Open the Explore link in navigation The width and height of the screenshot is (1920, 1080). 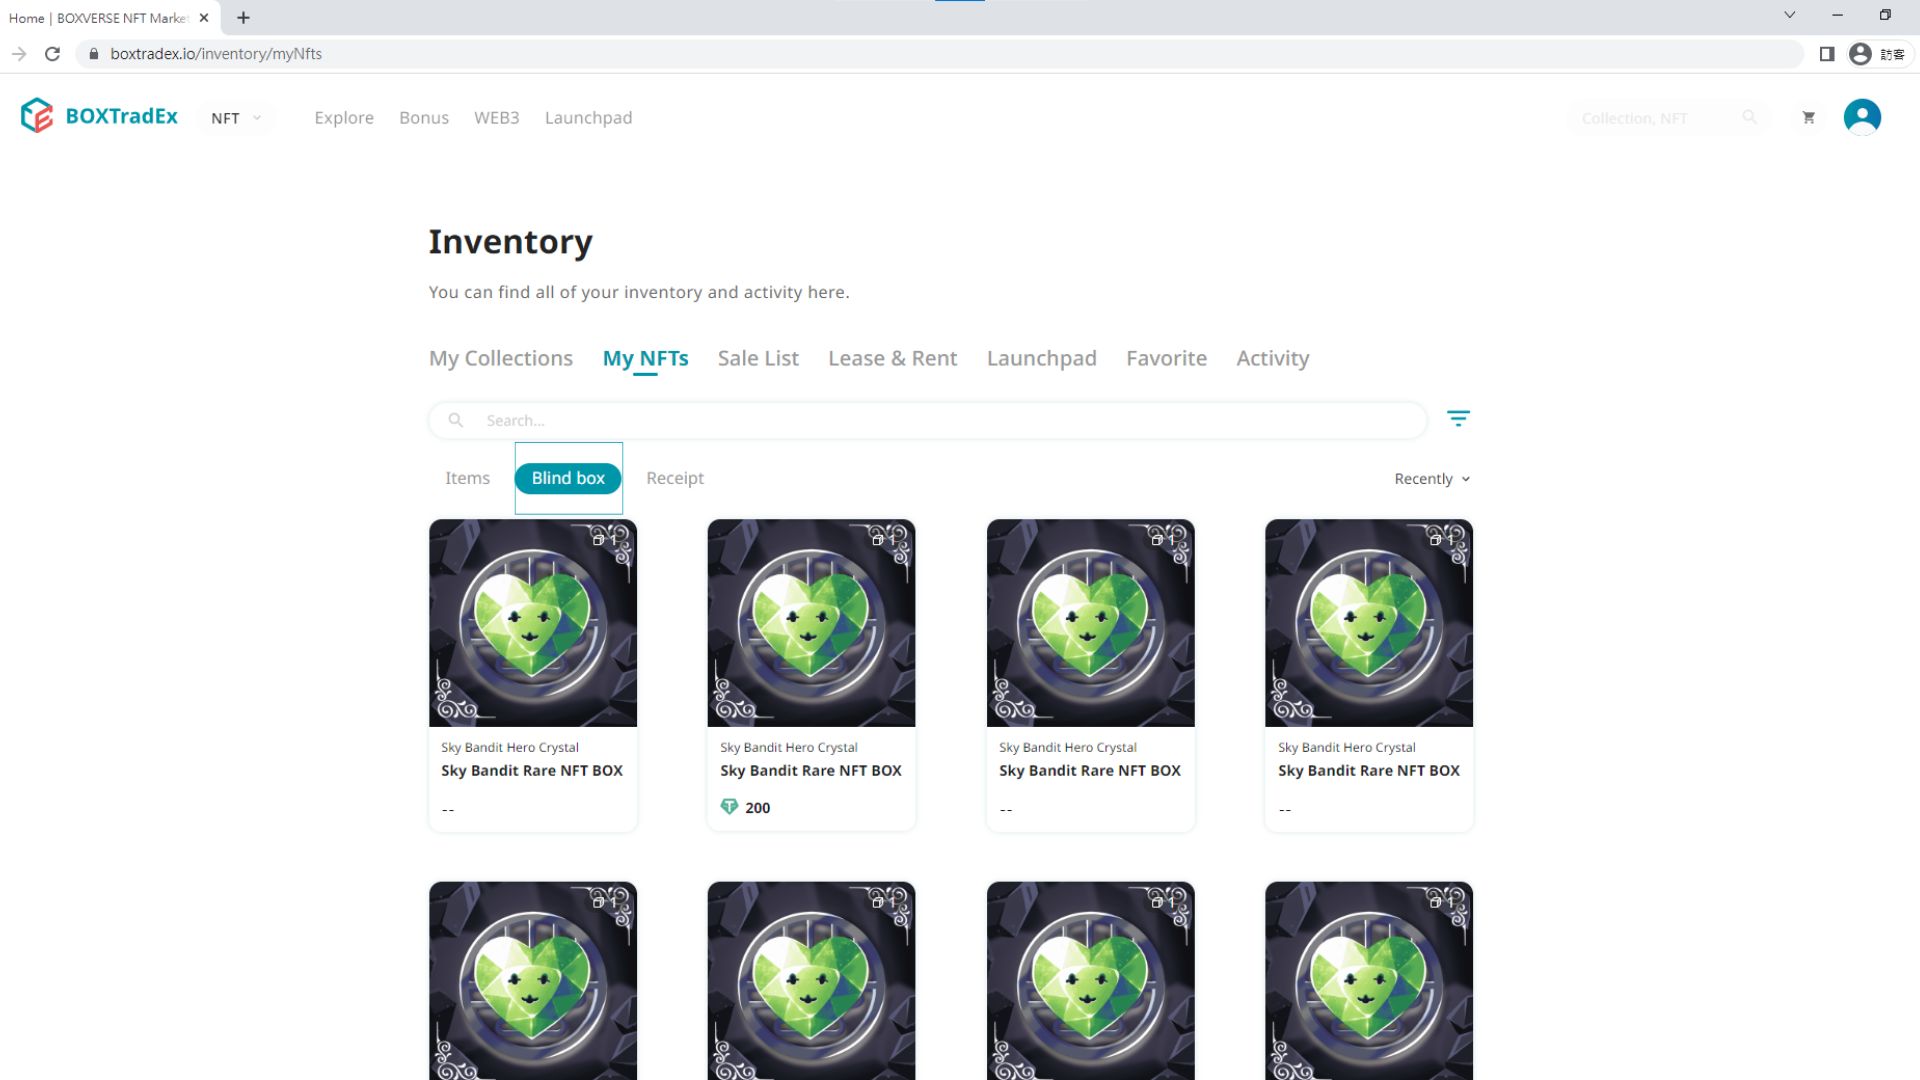coord(343,118)
